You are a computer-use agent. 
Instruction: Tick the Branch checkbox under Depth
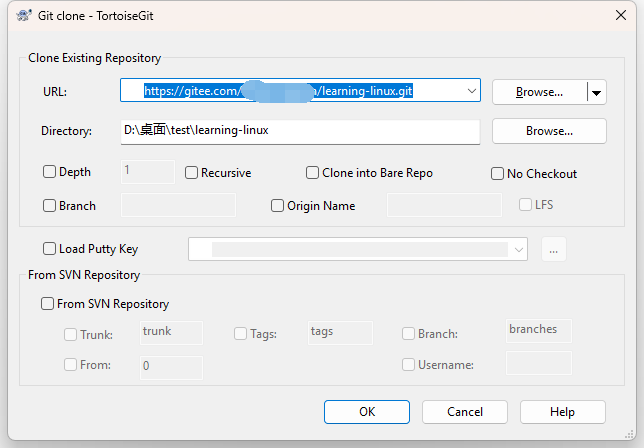(49, 205)
